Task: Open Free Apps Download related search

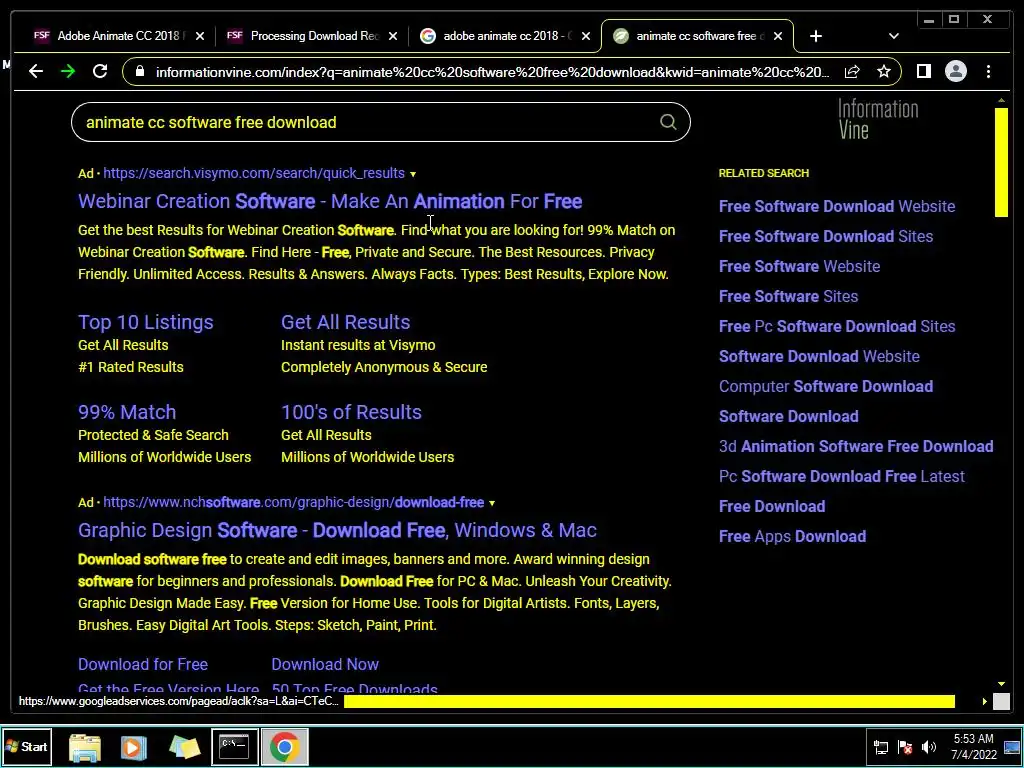Action: tap(792, 537)
